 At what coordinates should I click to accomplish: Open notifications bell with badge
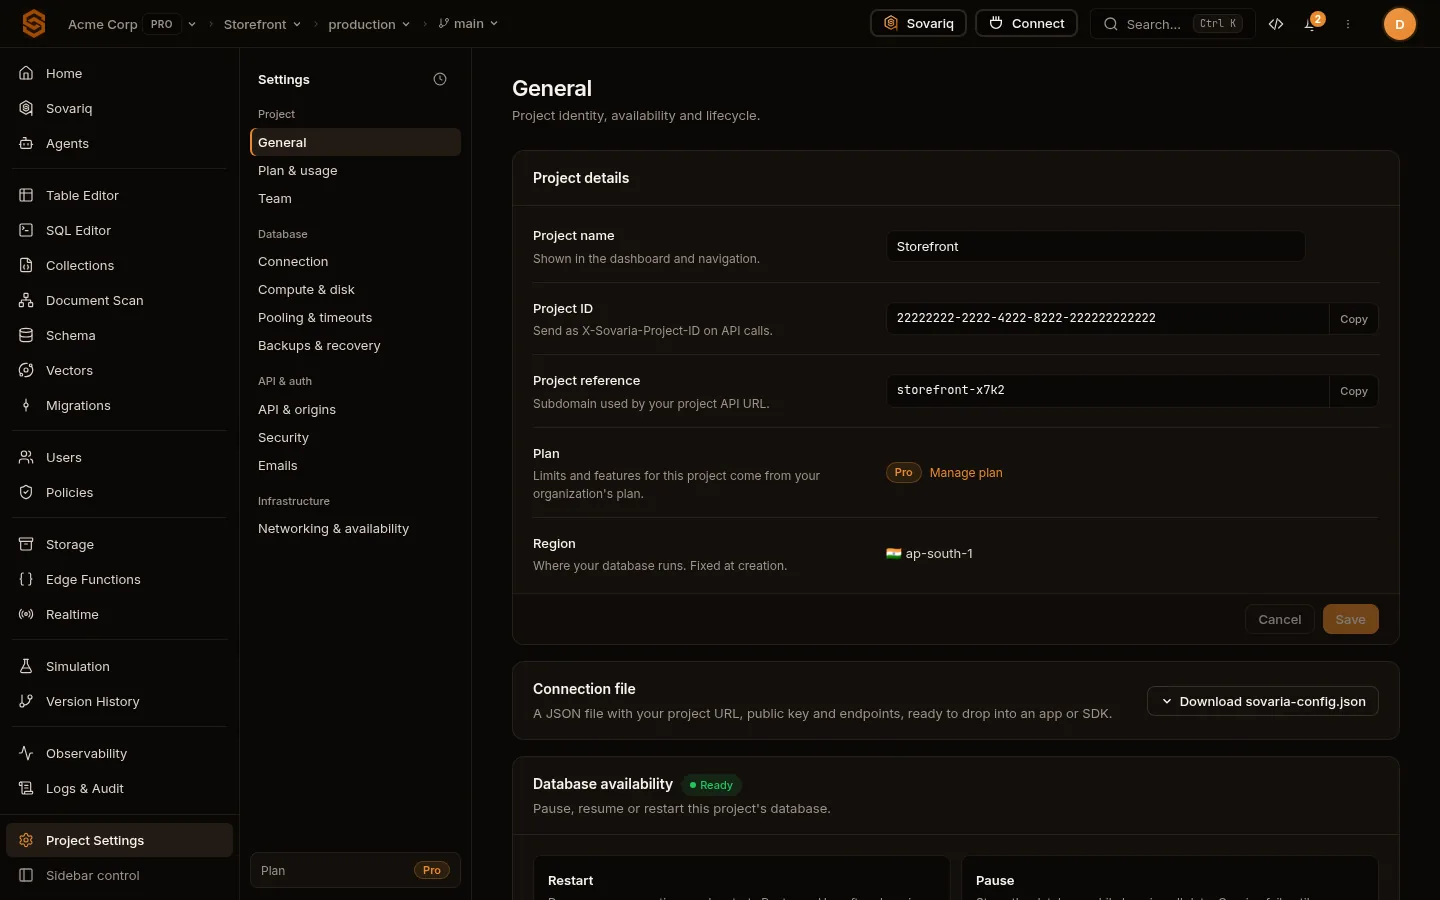(1312, 23)
